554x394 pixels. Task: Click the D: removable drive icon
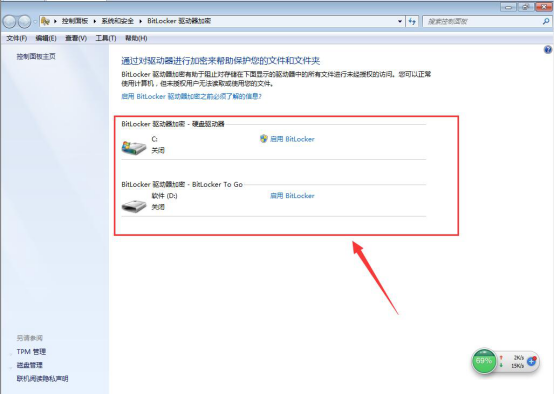(134, 206)
